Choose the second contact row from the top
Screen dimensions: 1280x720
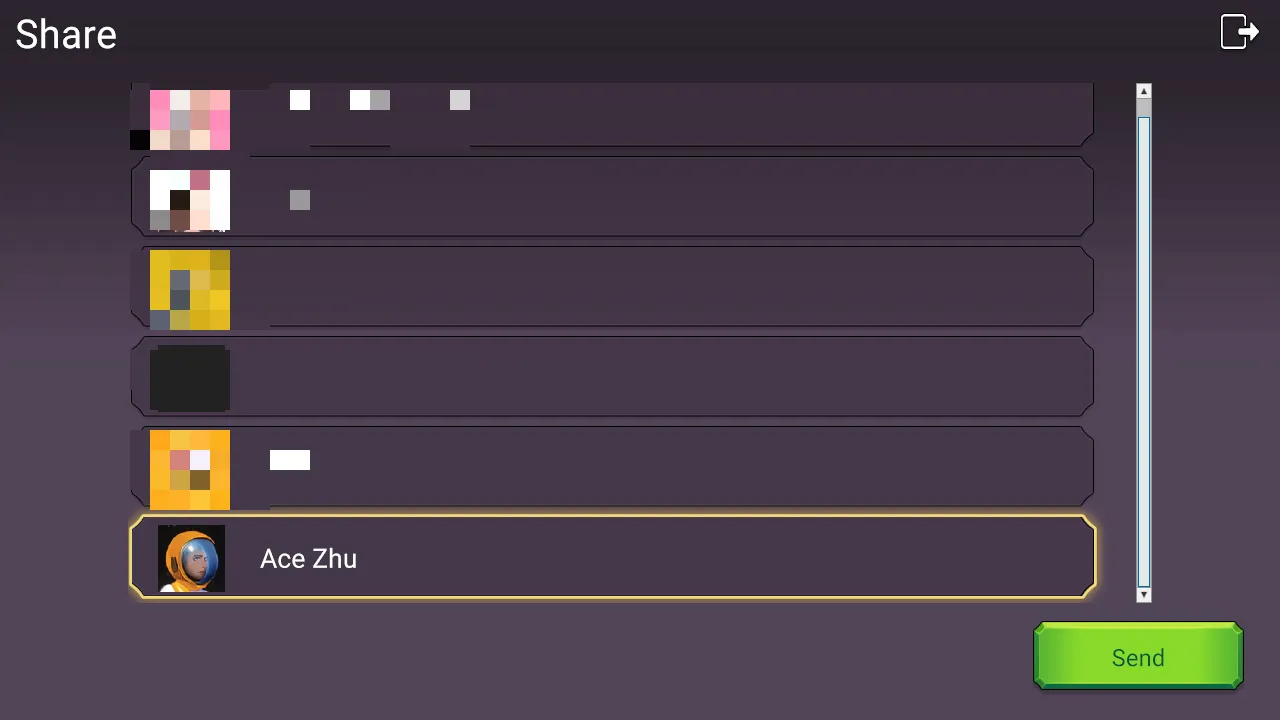tap(660, 196)
